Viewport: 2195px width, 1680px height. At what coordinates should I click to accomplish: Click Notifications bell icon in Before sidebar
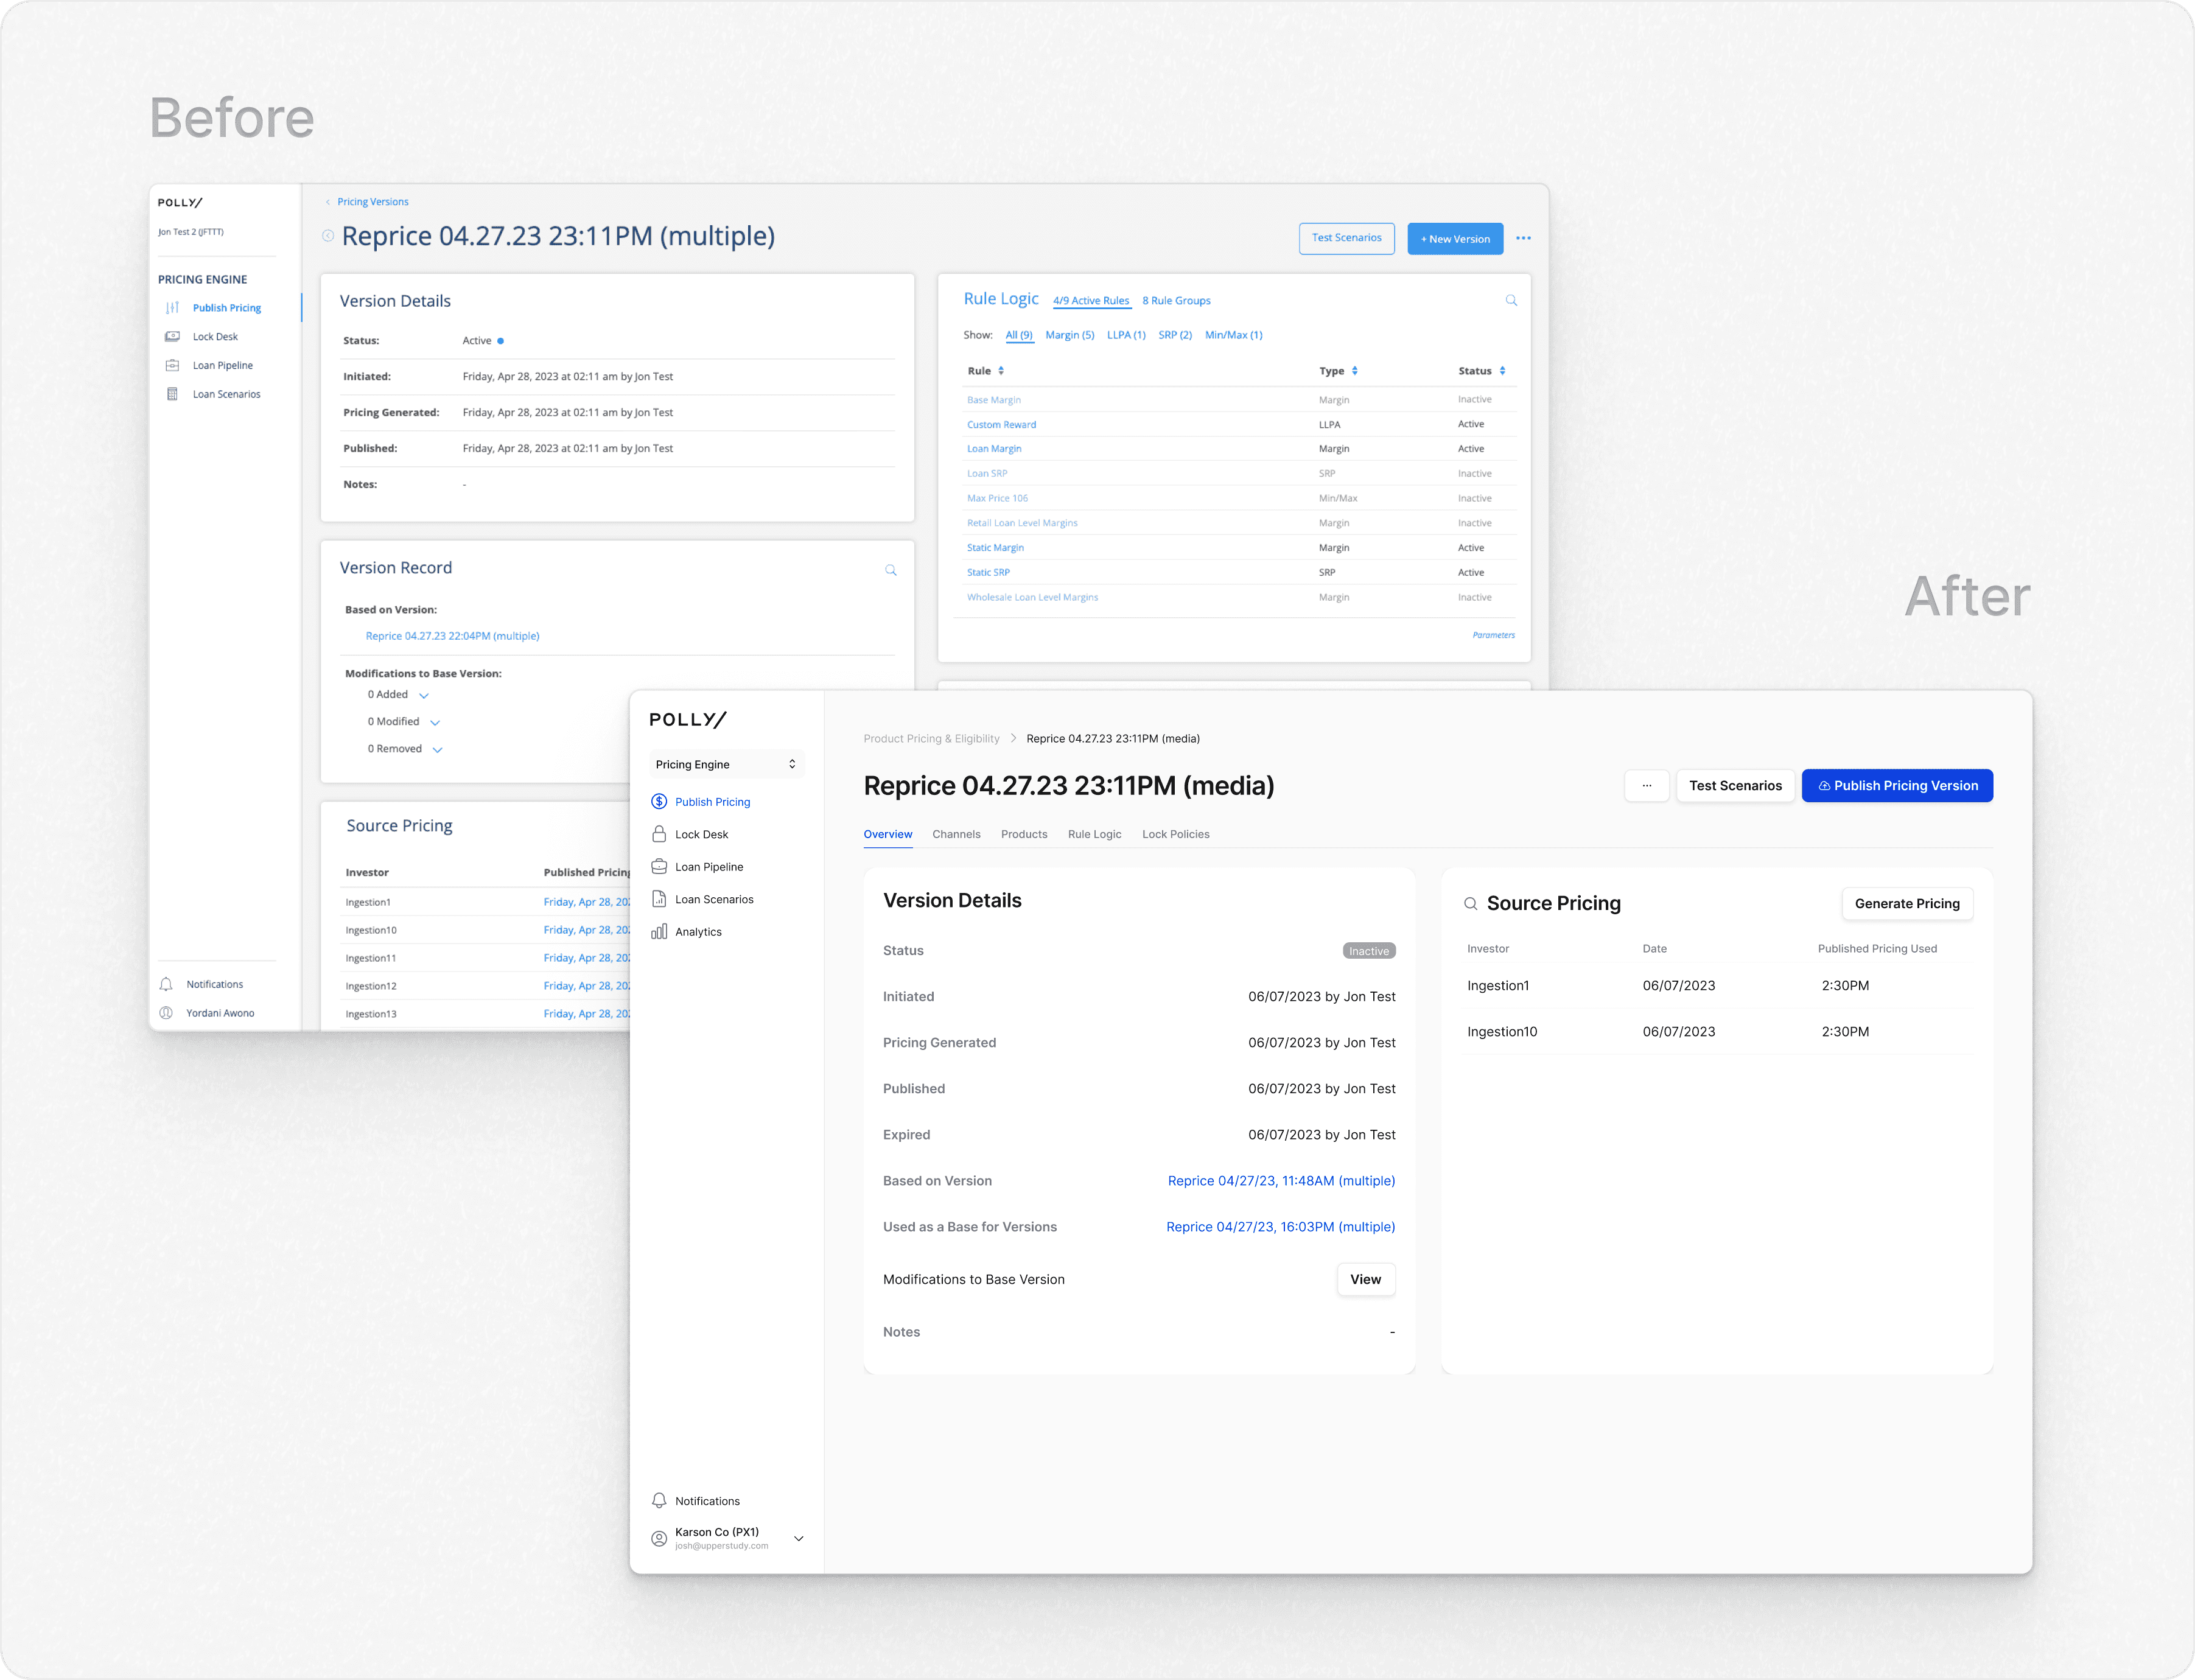pyautogui.click(x=166, y=984)
